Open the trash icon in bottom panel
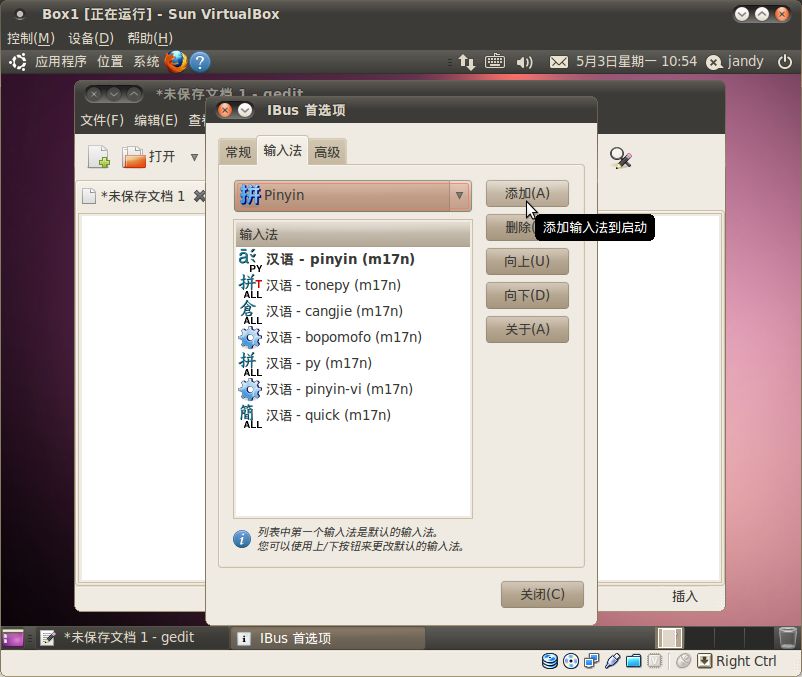 pos(787,638)
